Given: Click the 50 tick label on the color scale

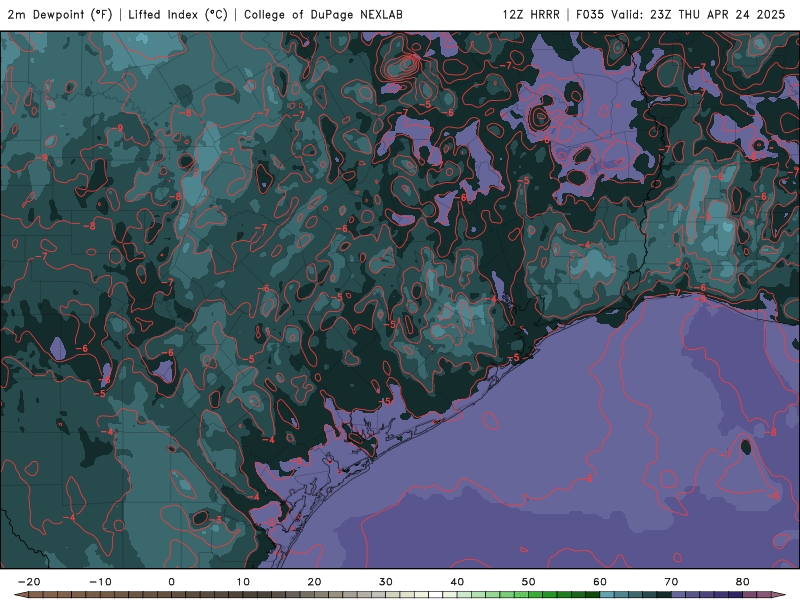Looking at the screenshot, I should click(x=529, y=582).
